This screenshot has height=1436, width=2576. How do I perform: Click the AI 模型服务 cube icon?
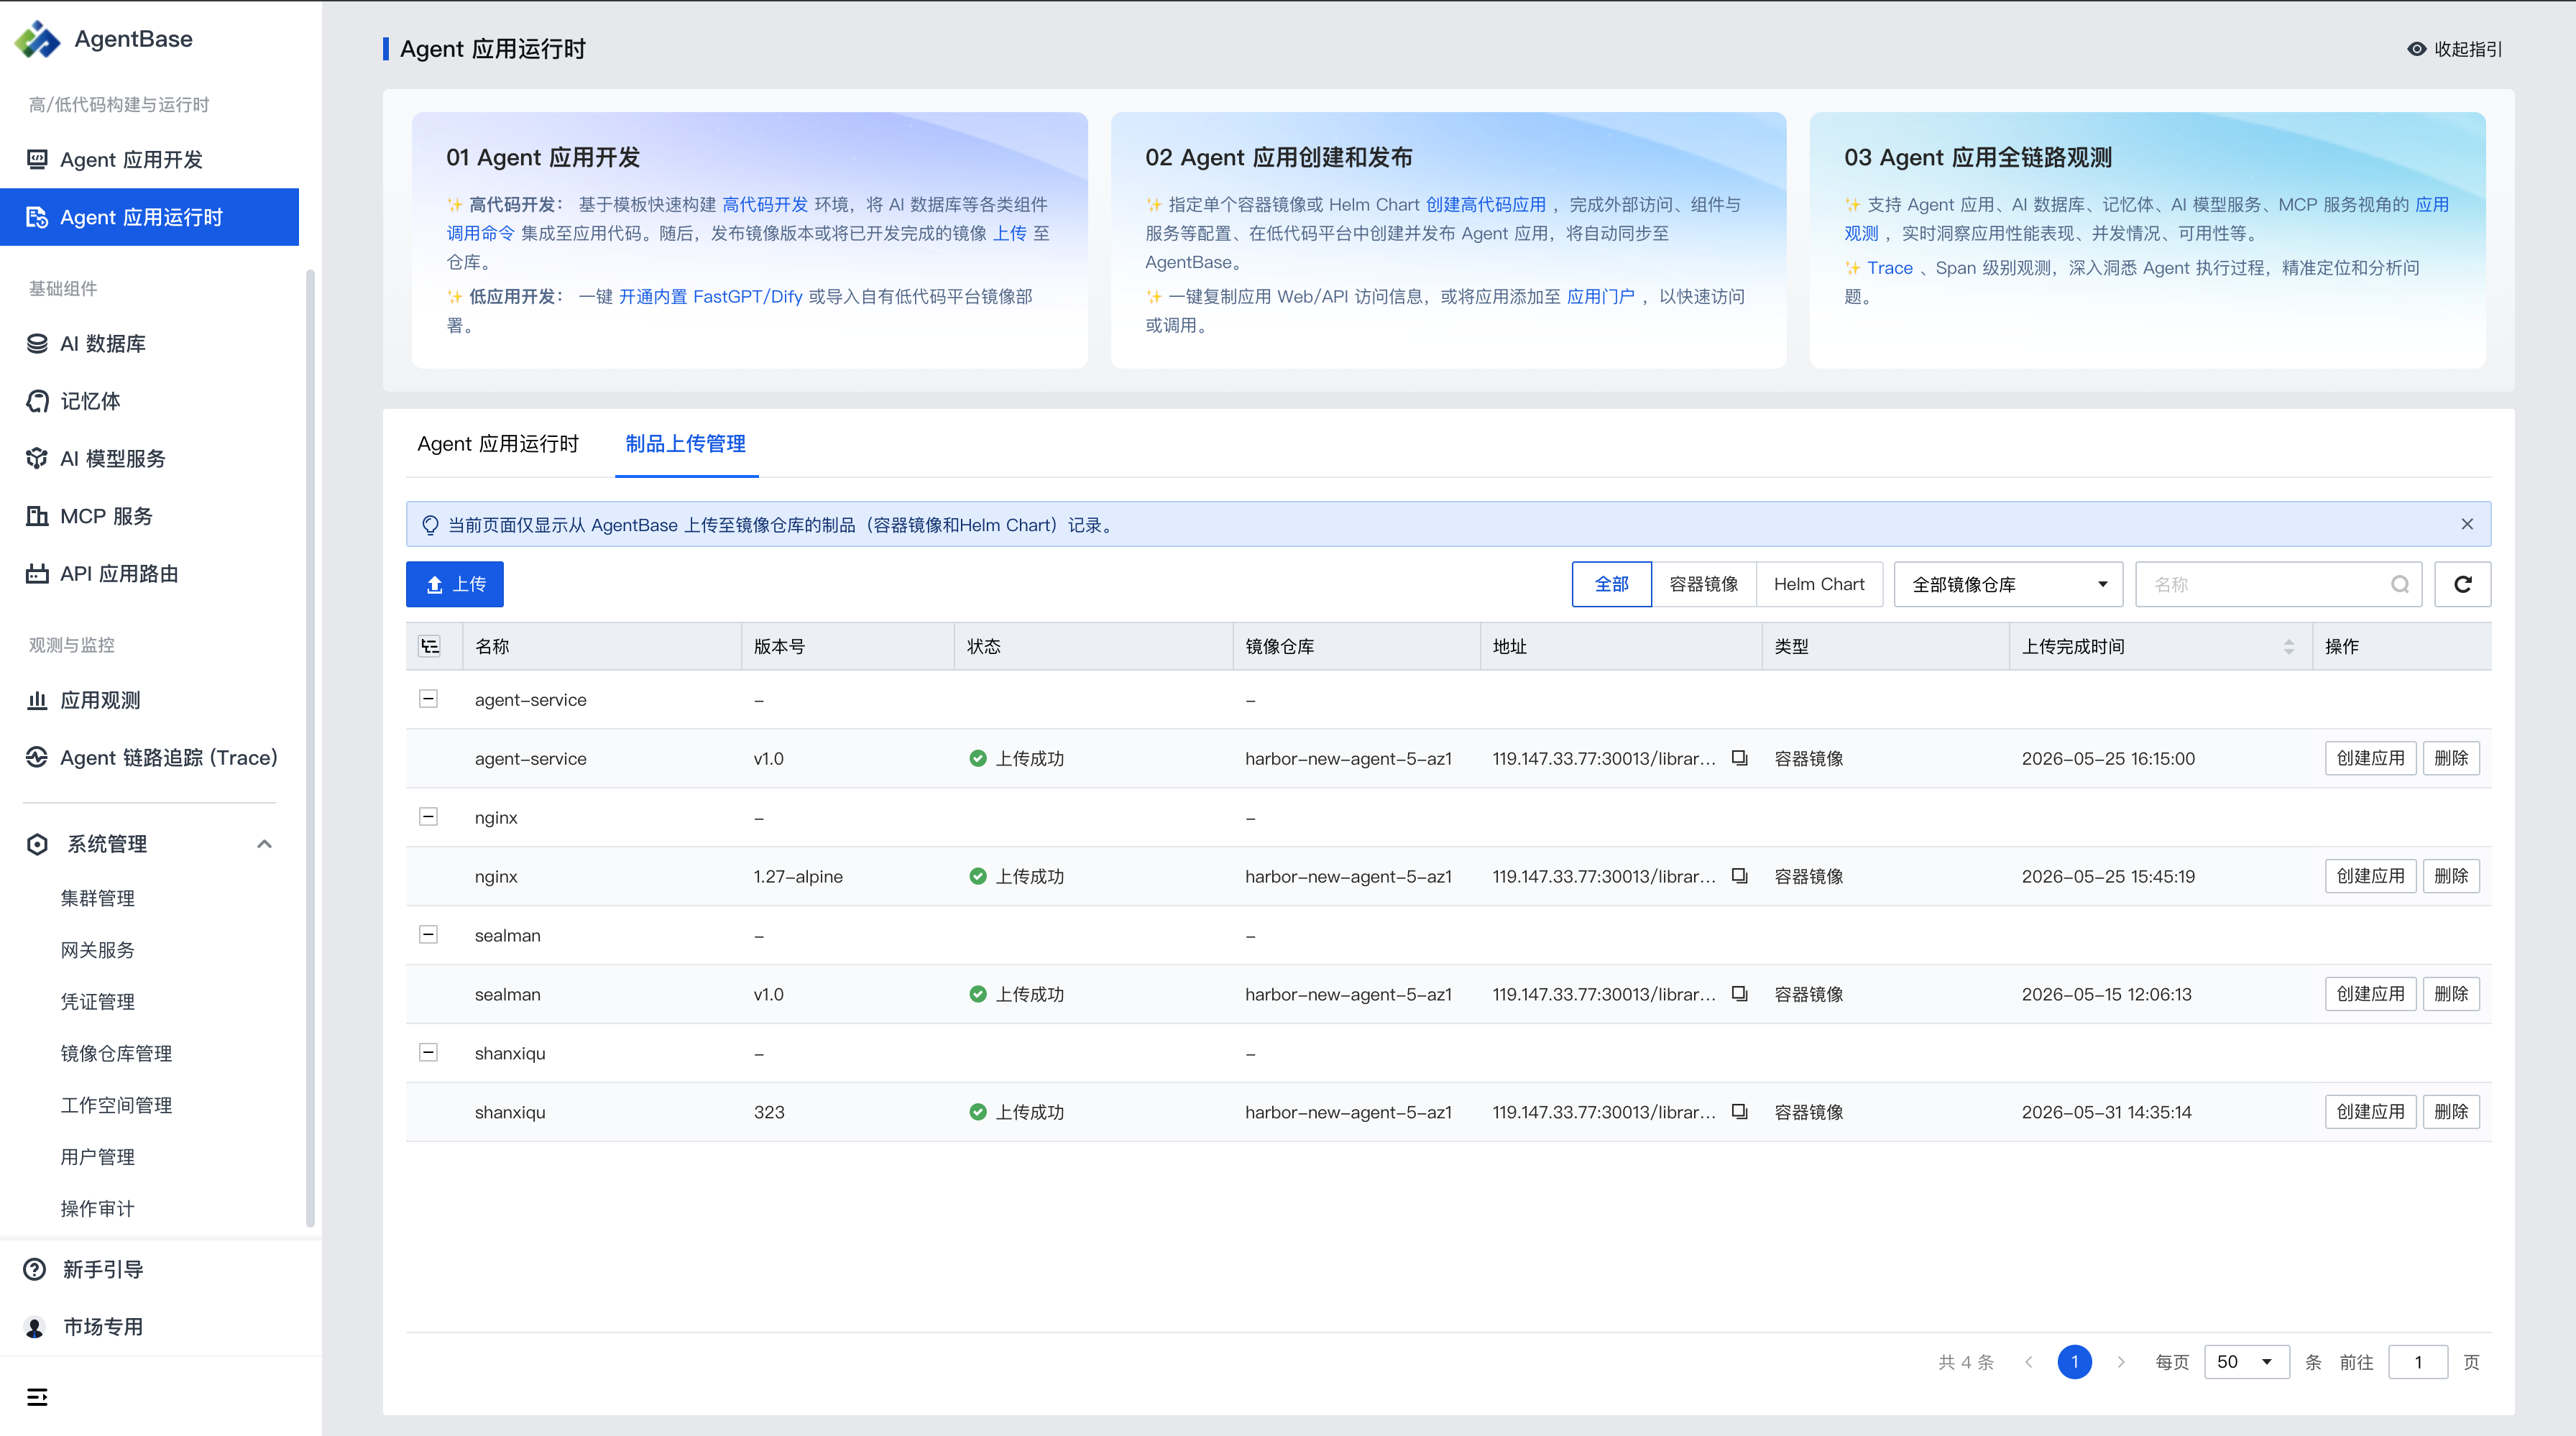click(37, 458)
